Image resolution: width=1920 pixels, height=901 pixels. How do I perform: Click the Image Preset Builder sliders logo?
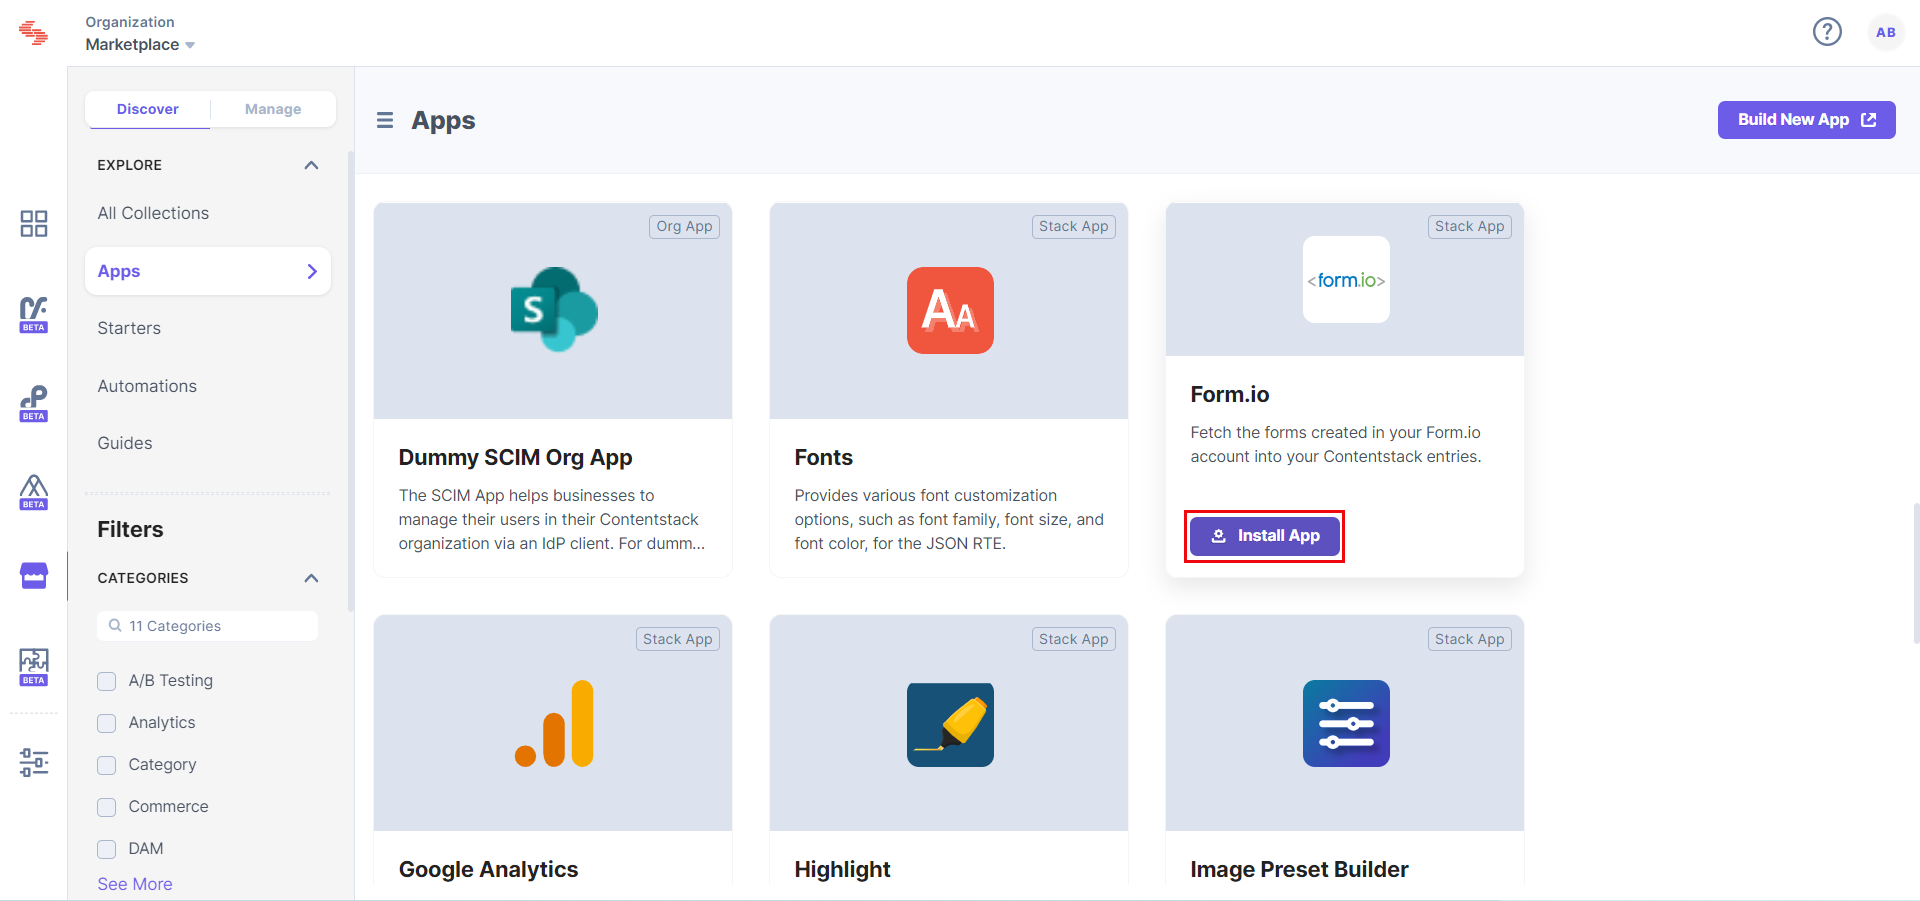1346,724
